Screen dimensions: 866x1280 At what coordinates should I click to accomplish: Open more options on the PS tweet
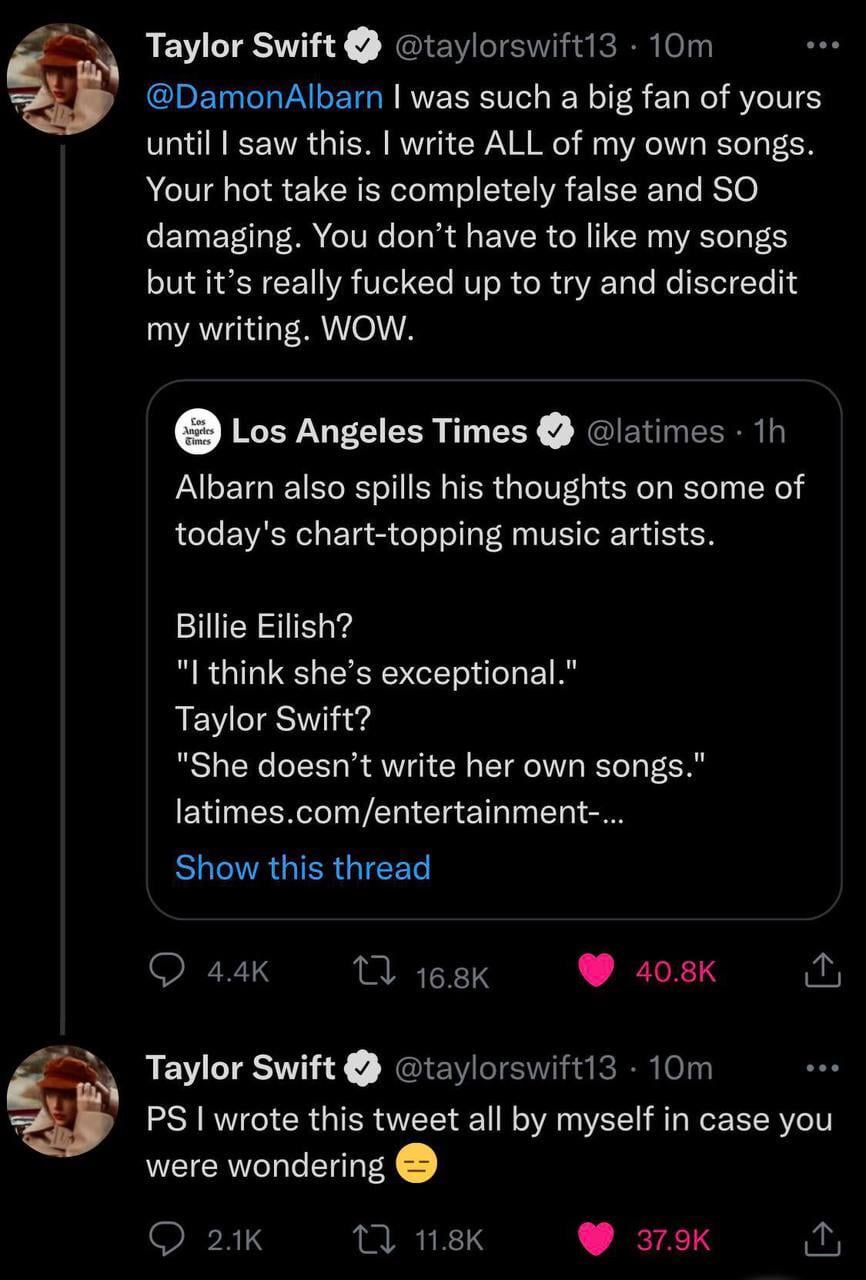(821, 1068)
